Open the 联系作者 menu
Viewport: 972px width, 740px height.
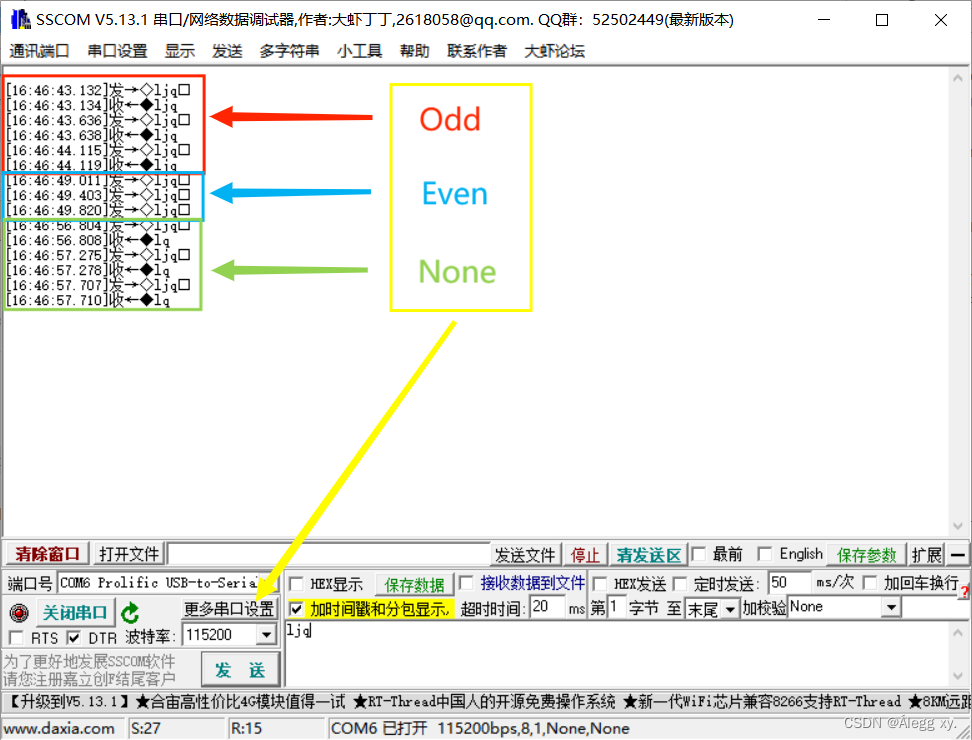[x=477, y=51]
